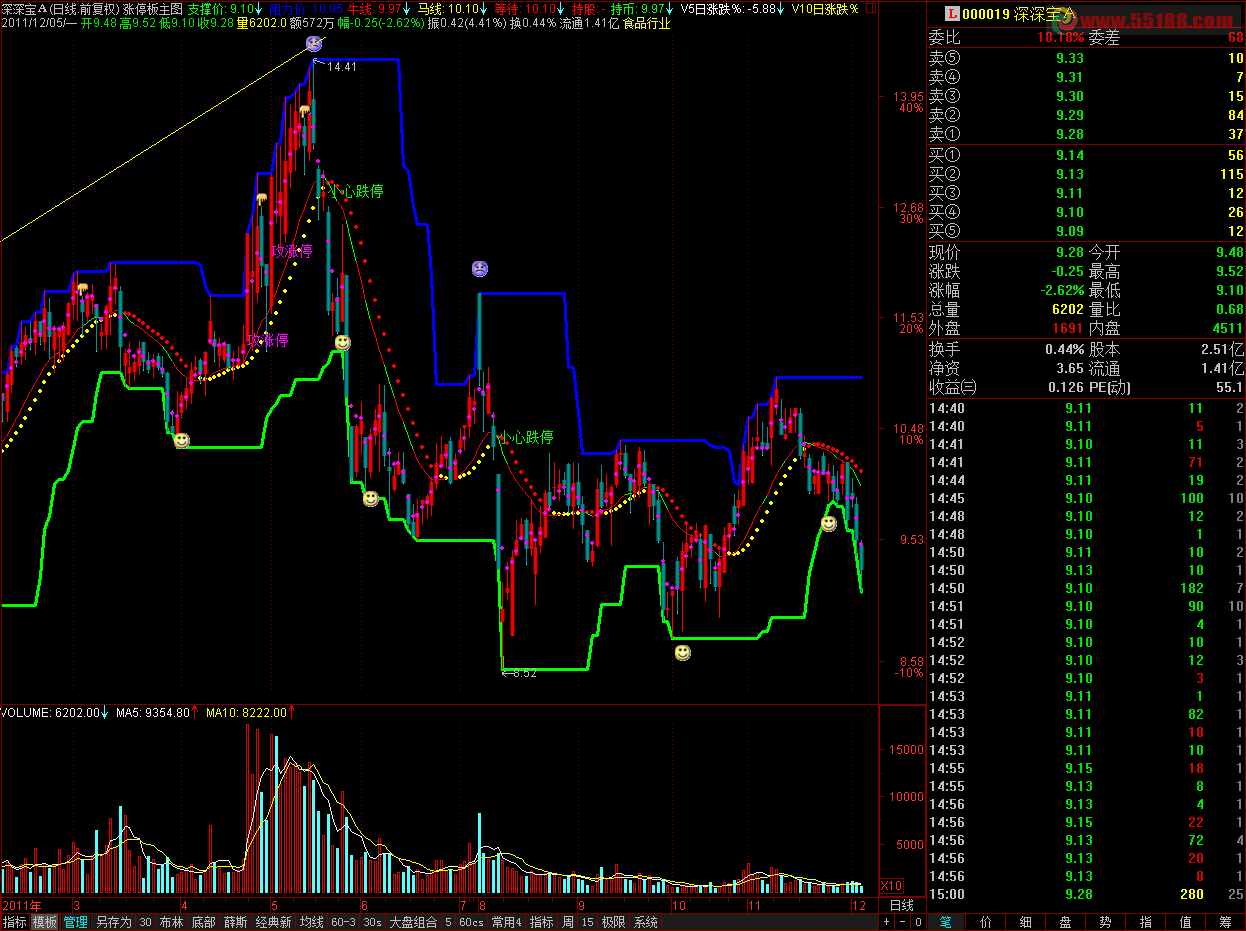Select the 指 tab in the quote panel

tap(1146, 922)
